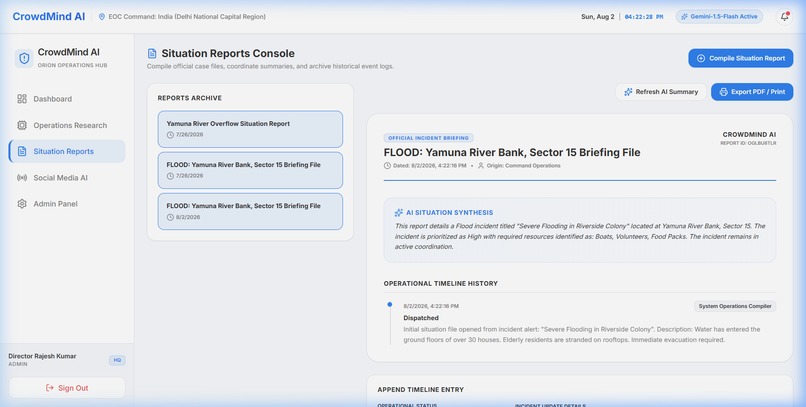Click Report ID OGLBU8TLR text
This screenshot has width=806, height=407.
click(x=748, y=143)
